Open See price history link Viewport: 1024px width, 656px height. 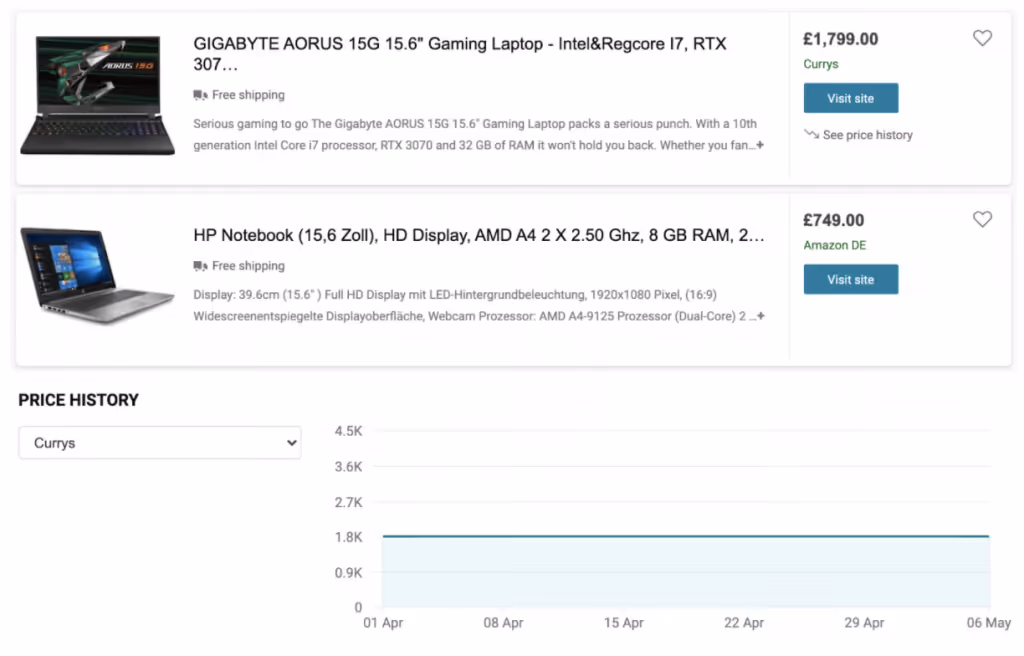point(867,135)
